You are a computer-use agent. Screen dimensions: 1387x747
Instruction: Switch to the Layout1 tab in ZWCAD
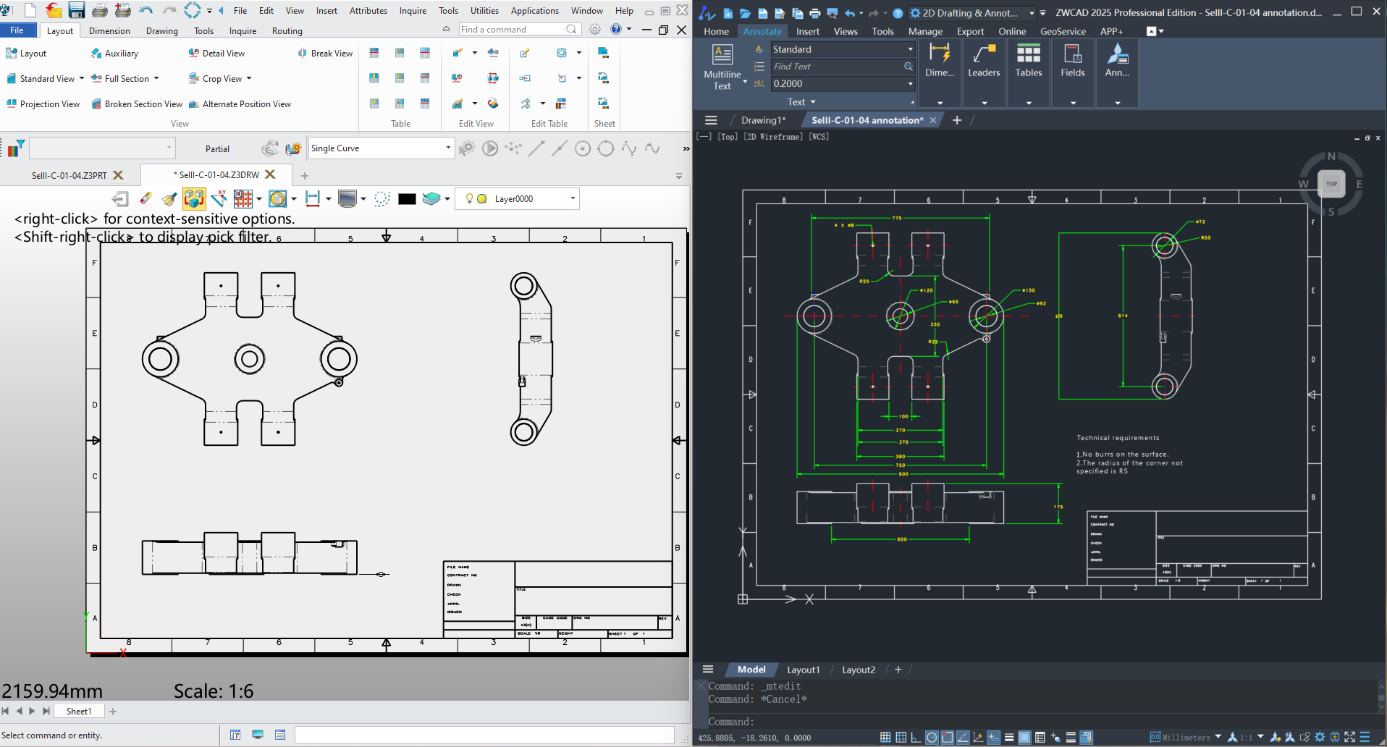pos(803,670)
